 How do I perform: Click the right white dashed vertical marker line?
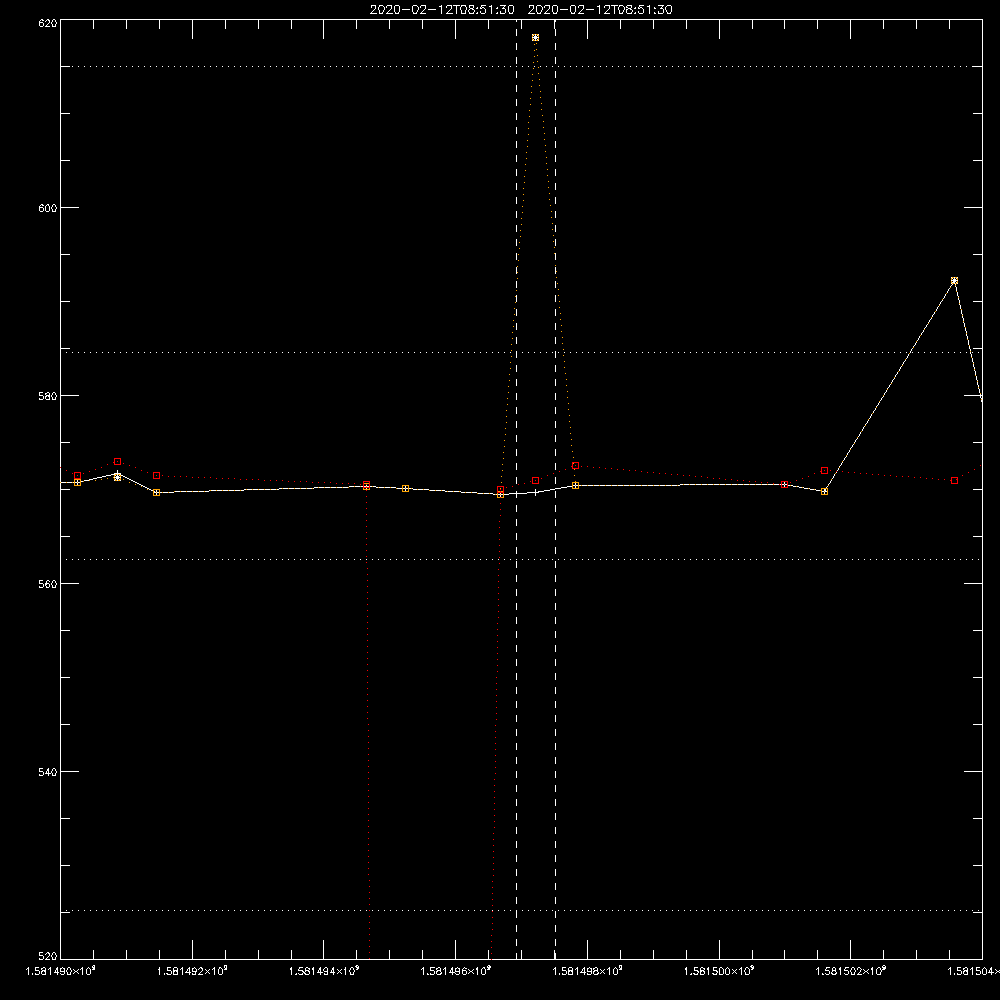tap(555, 488)
